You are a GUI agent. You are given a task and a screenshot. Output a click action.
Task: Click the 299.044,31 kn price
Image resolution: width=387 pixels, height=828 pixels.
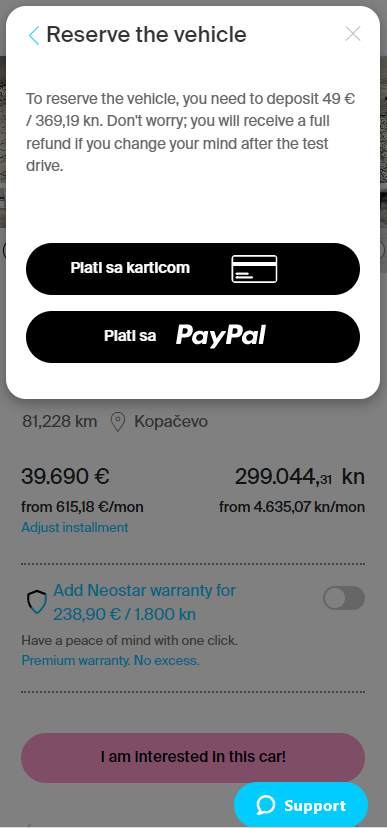tap(299, 476)
